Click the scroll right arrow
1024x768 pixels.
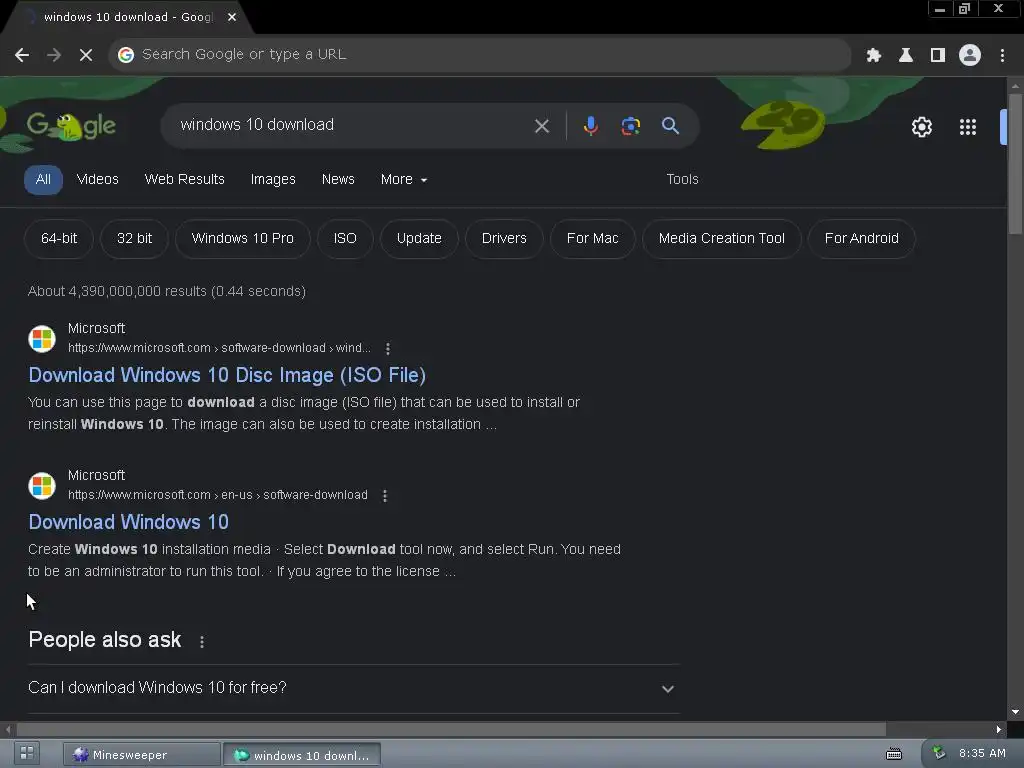point(999,729)
